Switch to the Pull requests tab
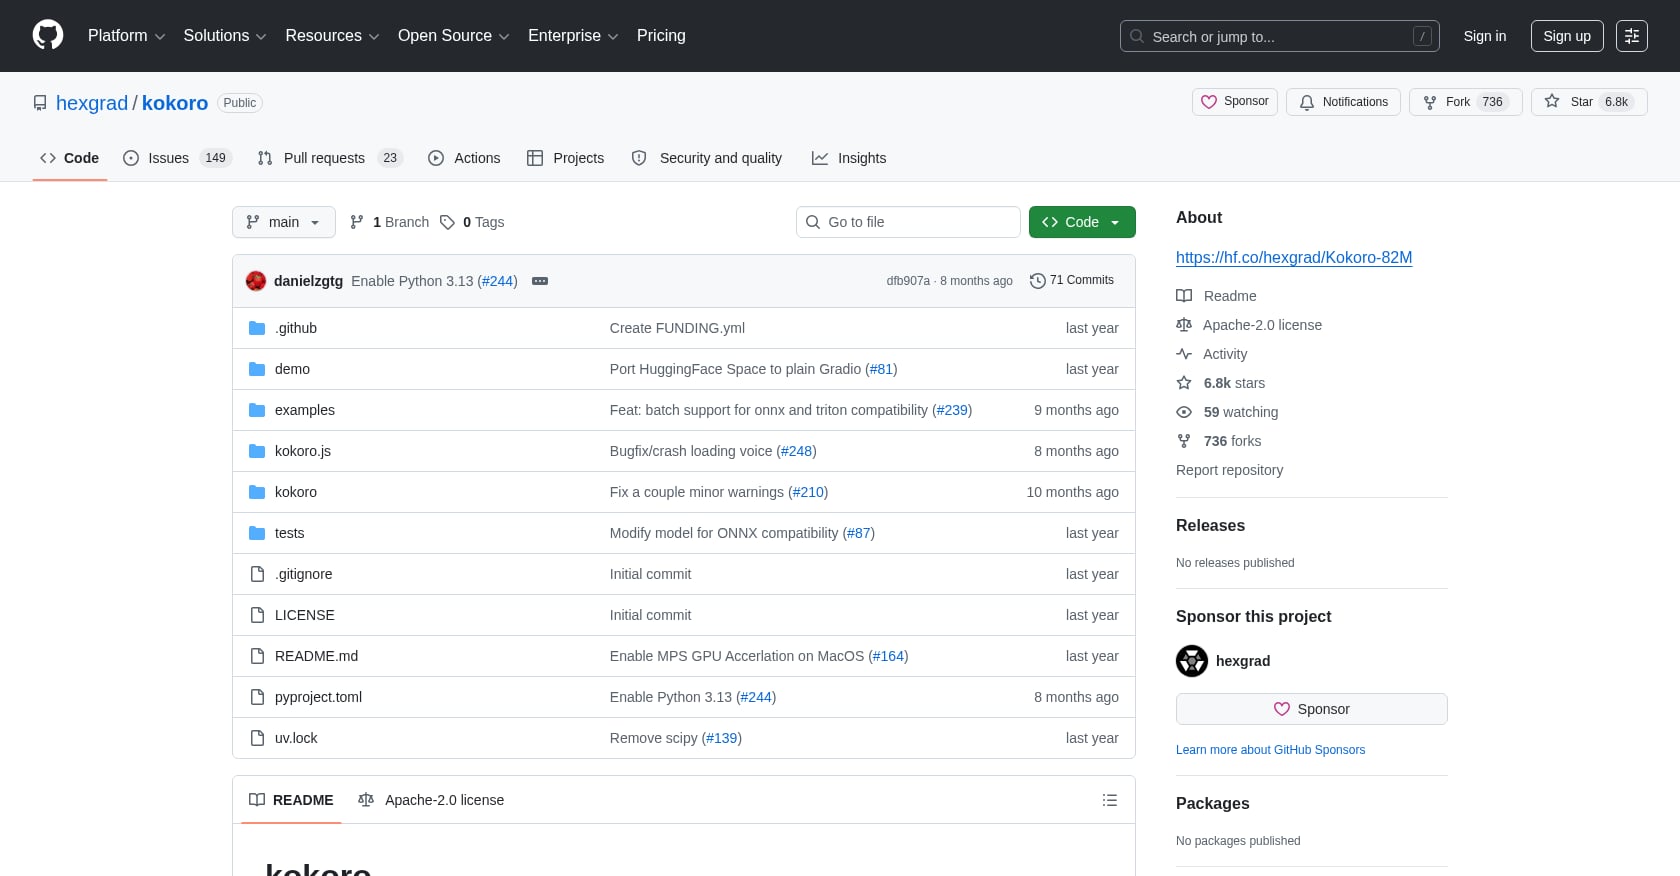 (330, 158)
